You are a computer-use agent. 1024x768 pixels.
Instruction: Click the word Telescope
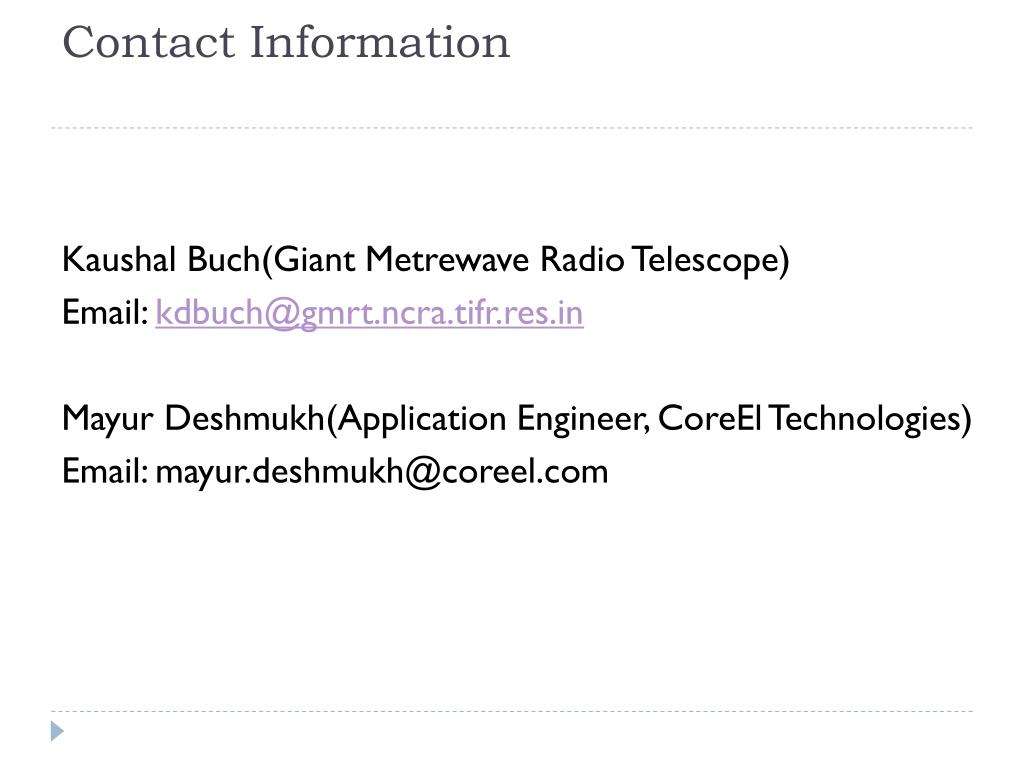tap(705, 260)
